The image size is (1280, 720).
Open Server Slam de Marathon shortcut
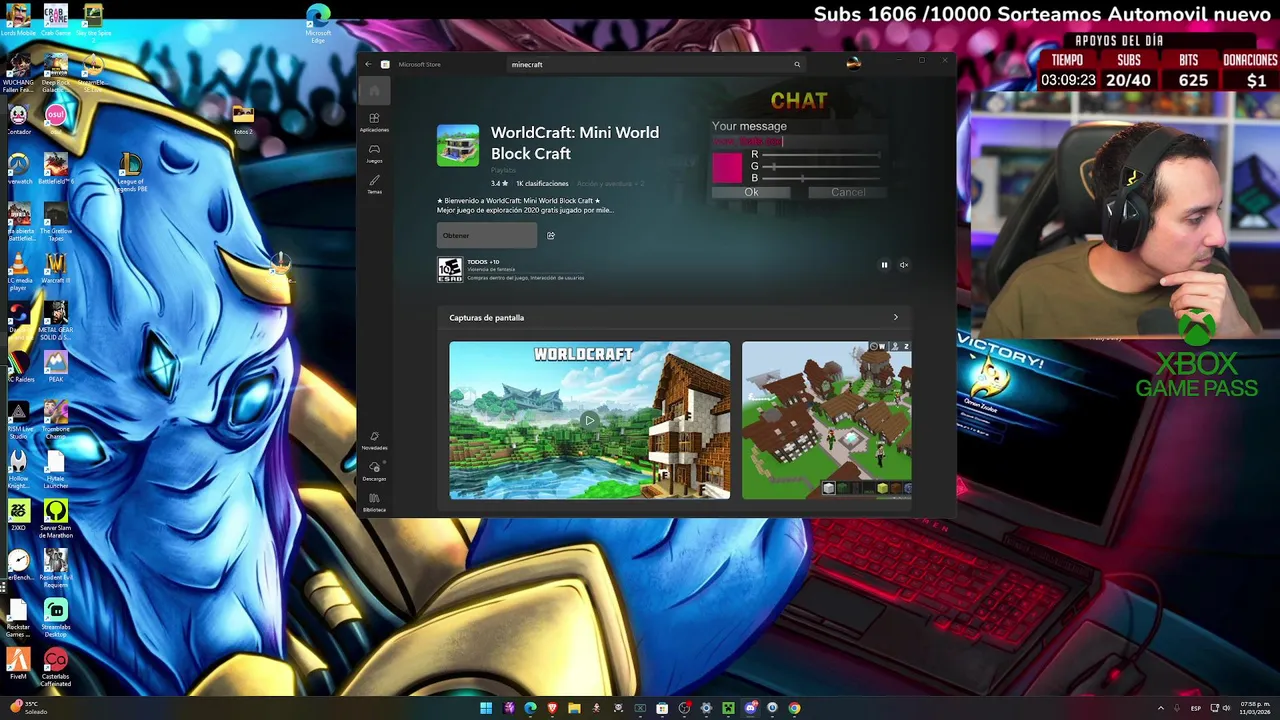[x=56, y=520]
